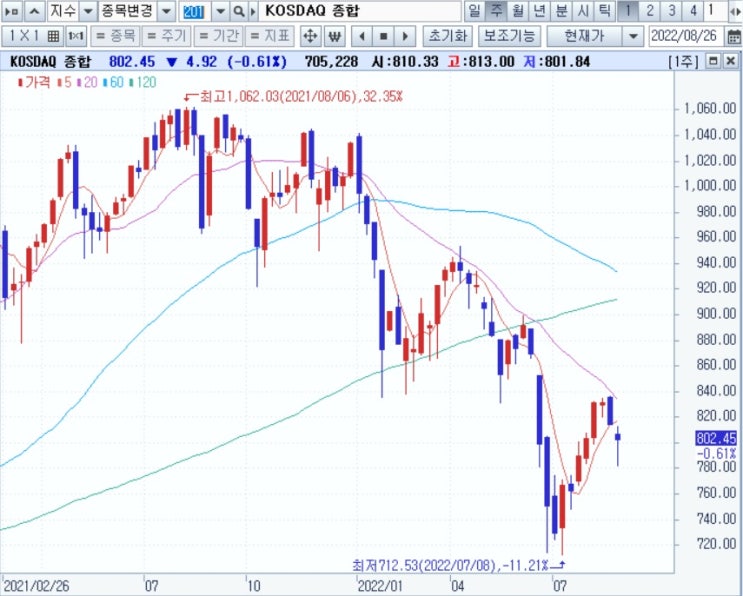
Task: Select the 년 (yearly) period tab
Action: 540,10
